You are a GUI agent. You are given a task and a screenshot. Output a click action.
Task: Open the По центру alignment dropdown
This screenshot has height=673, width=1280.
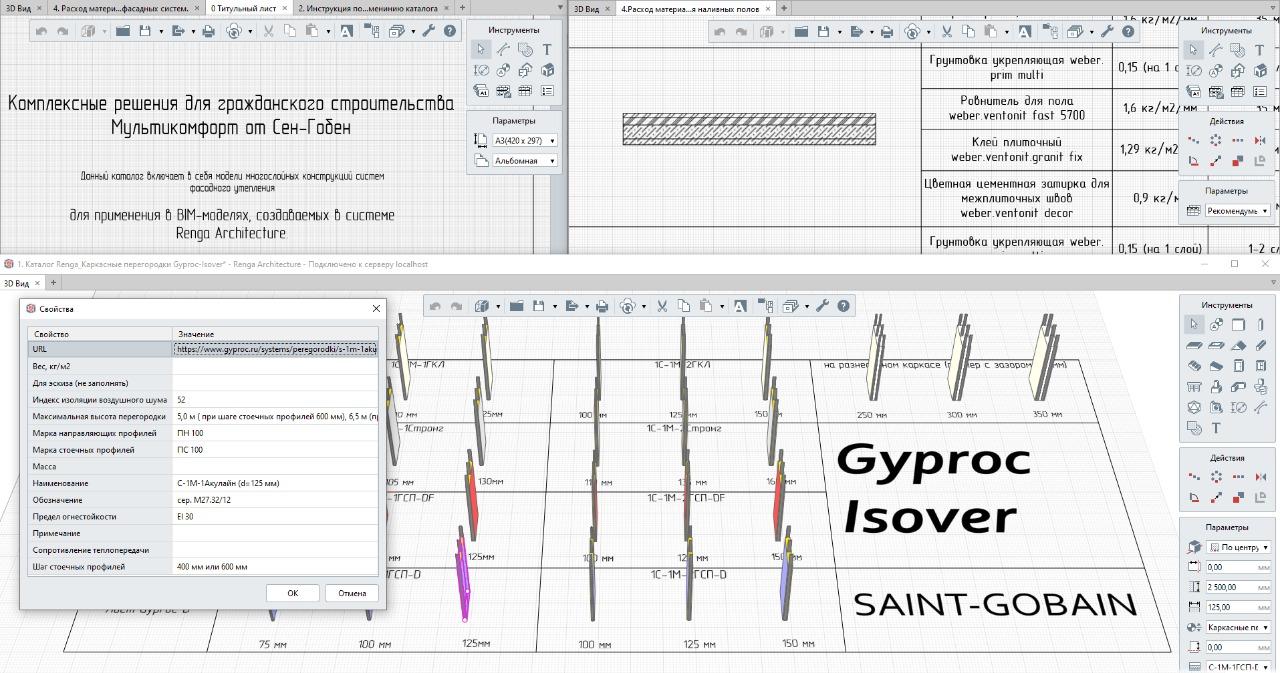1238,547
